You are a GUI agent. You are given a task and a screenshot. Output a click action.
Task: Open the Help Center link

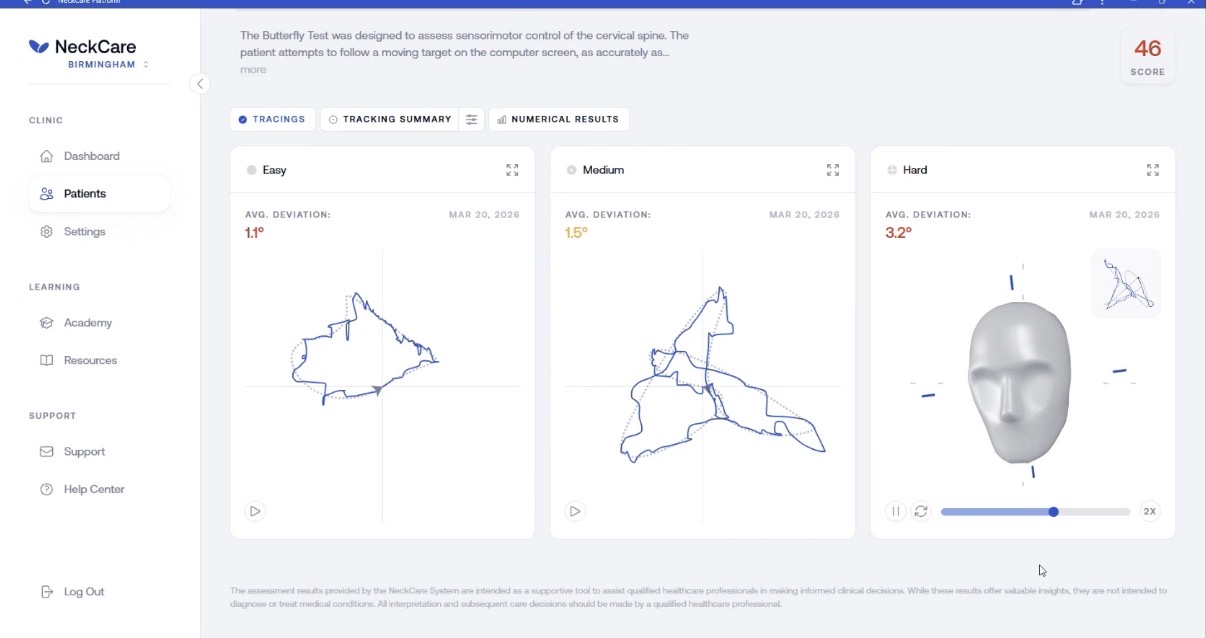93,489
